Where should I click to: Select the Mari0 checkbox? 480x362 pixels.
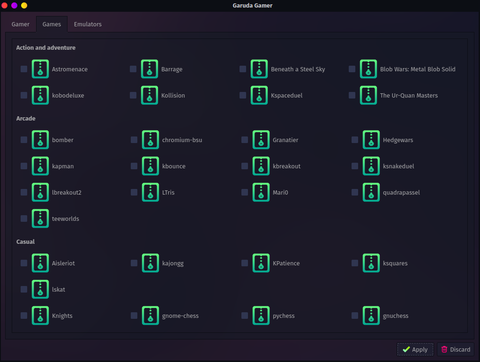click(x=245, y=192)
